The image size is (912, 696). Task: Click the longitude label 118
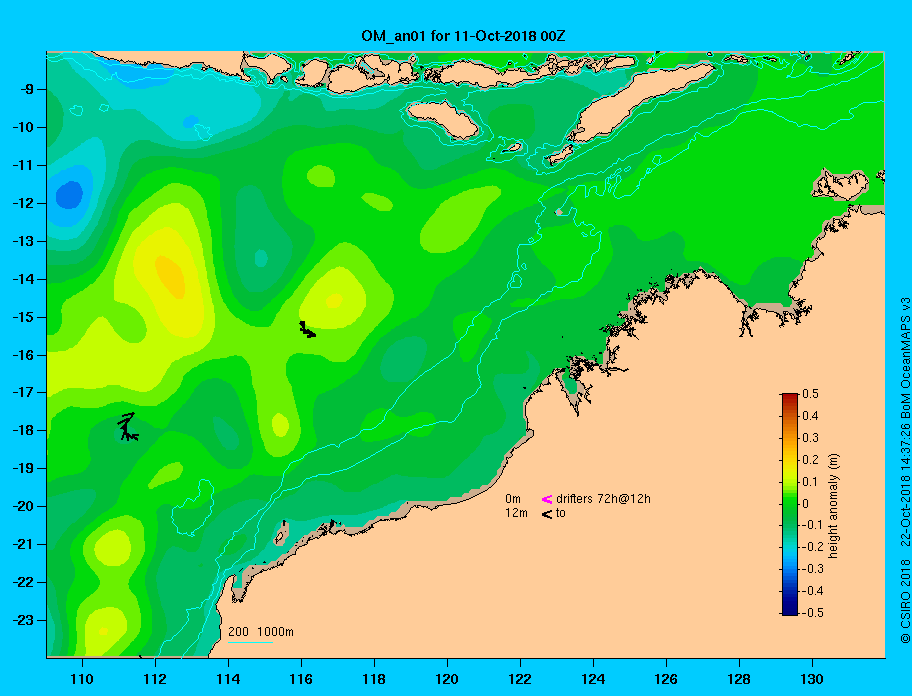tap(374, 679)
